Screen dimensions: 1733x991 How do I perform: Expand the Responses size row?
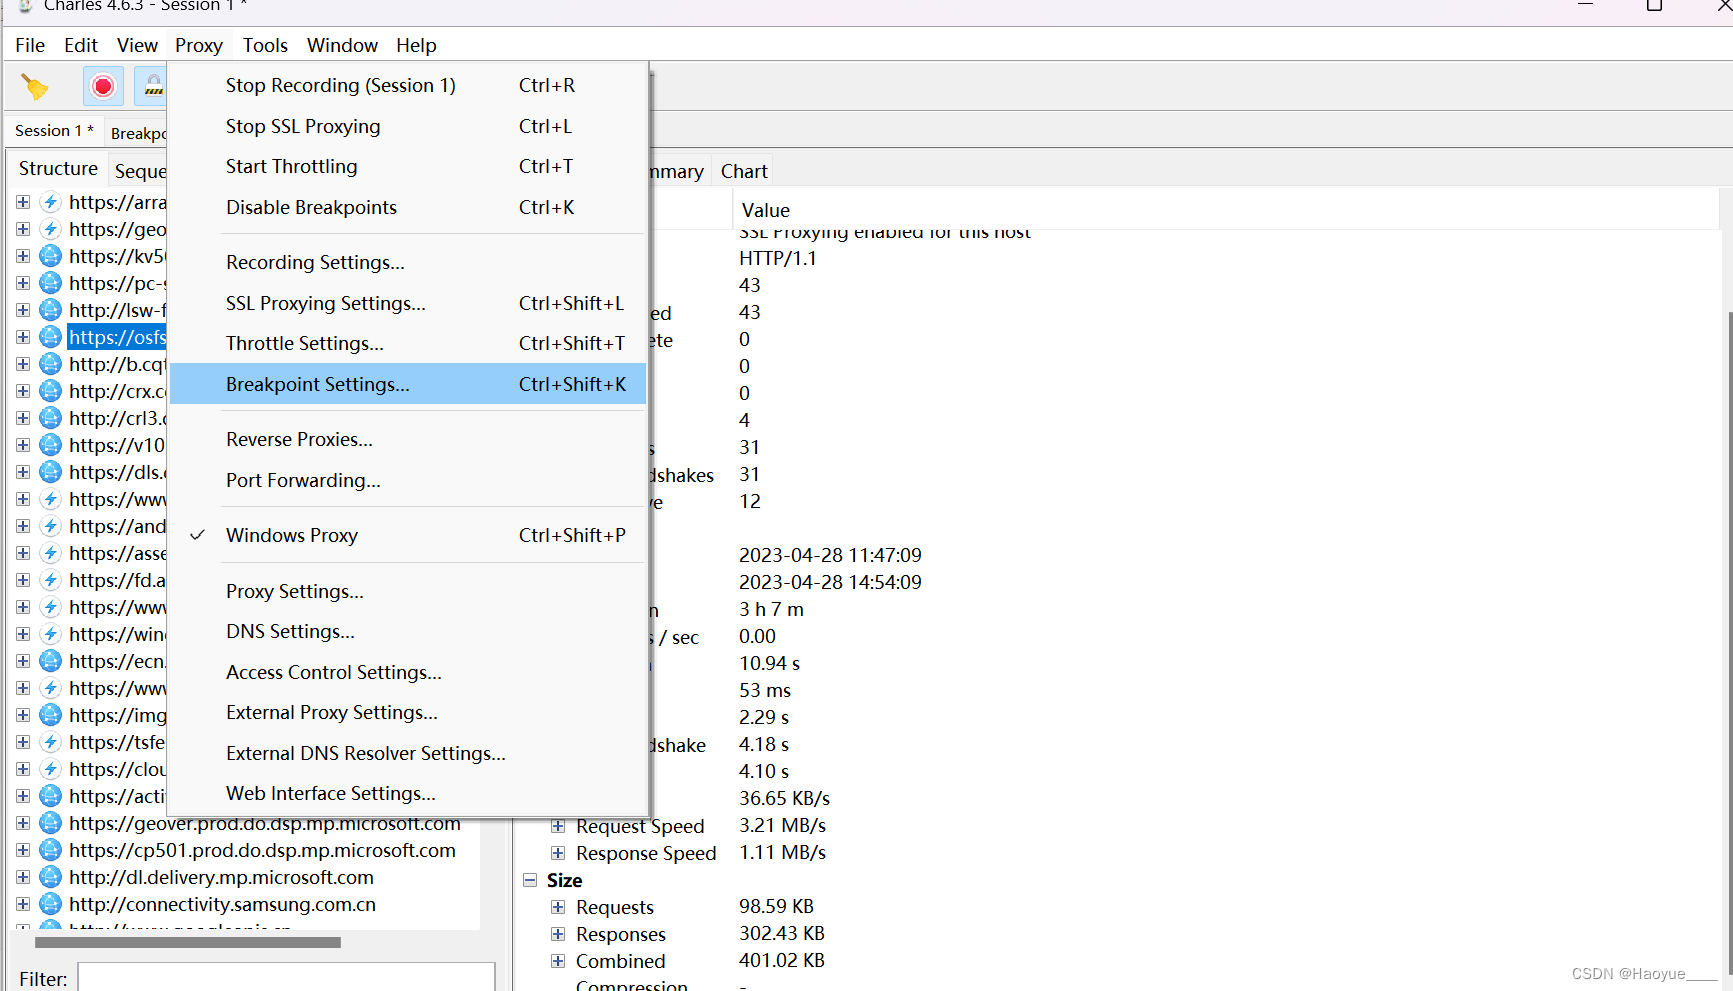click(558, 934)
